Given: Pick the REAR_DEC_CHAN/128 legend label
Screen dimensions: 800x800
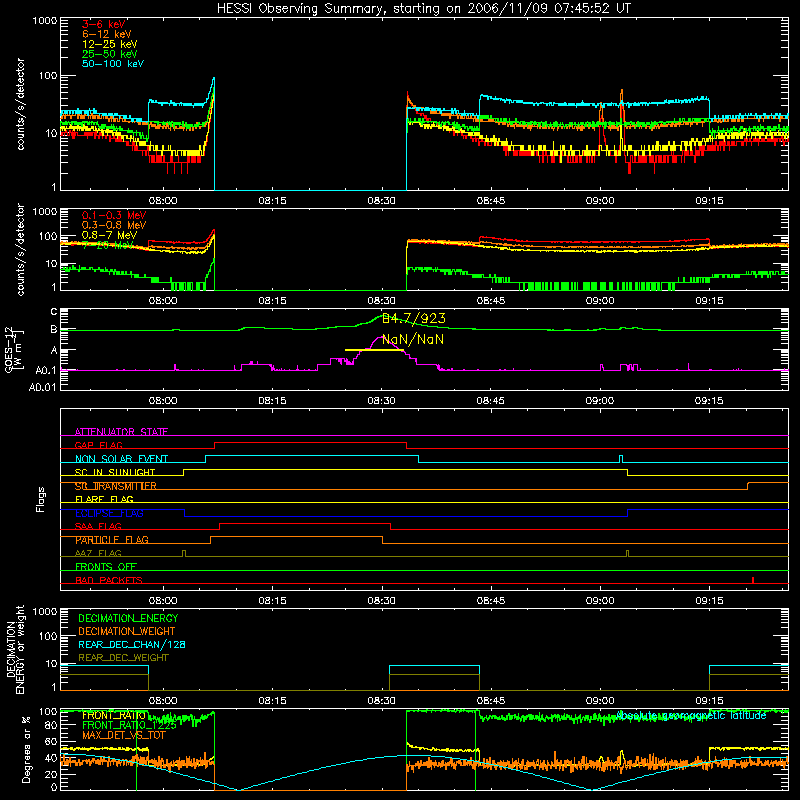Looking at the screenshot, I should 132,644.
